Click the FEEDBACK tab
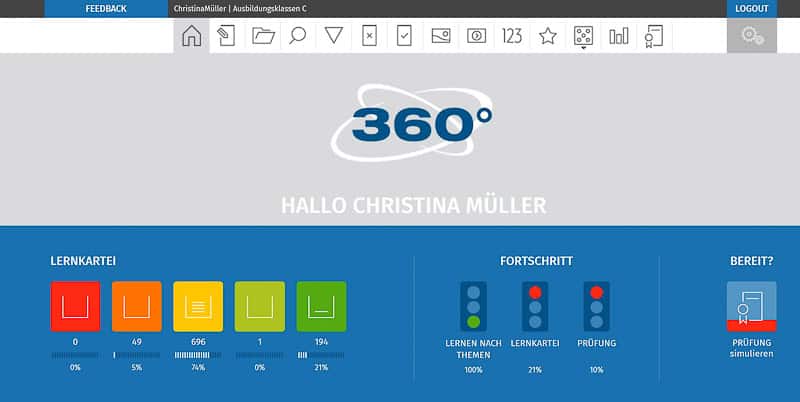 pyautogui.click(x=106, y=8)
